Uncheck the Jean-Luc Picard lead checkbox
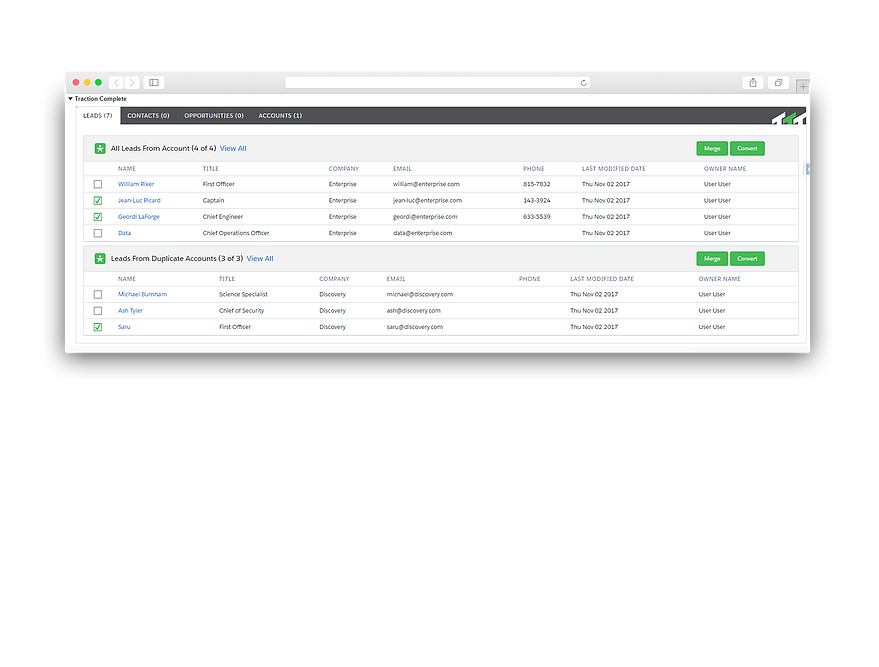This screenshot has width=879, height=667. coord(98,201)
